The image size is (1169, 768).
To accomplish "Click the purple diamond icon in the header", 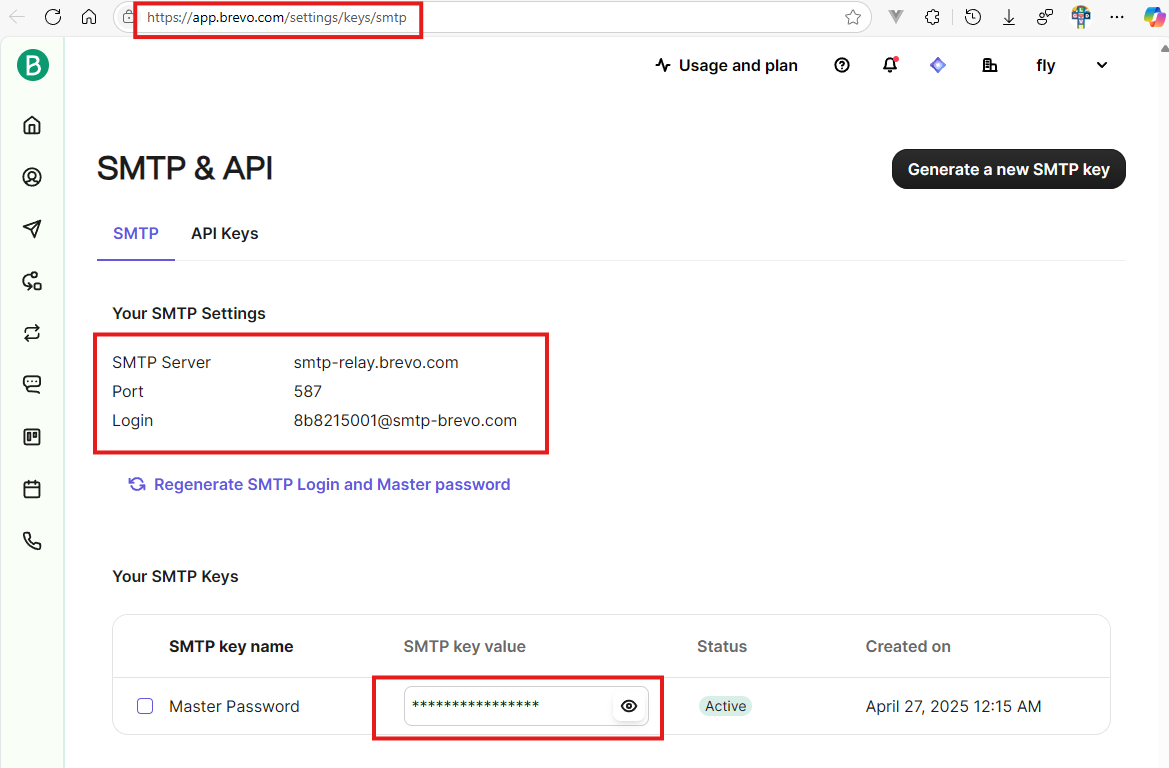I will click(x=938, y=66).
